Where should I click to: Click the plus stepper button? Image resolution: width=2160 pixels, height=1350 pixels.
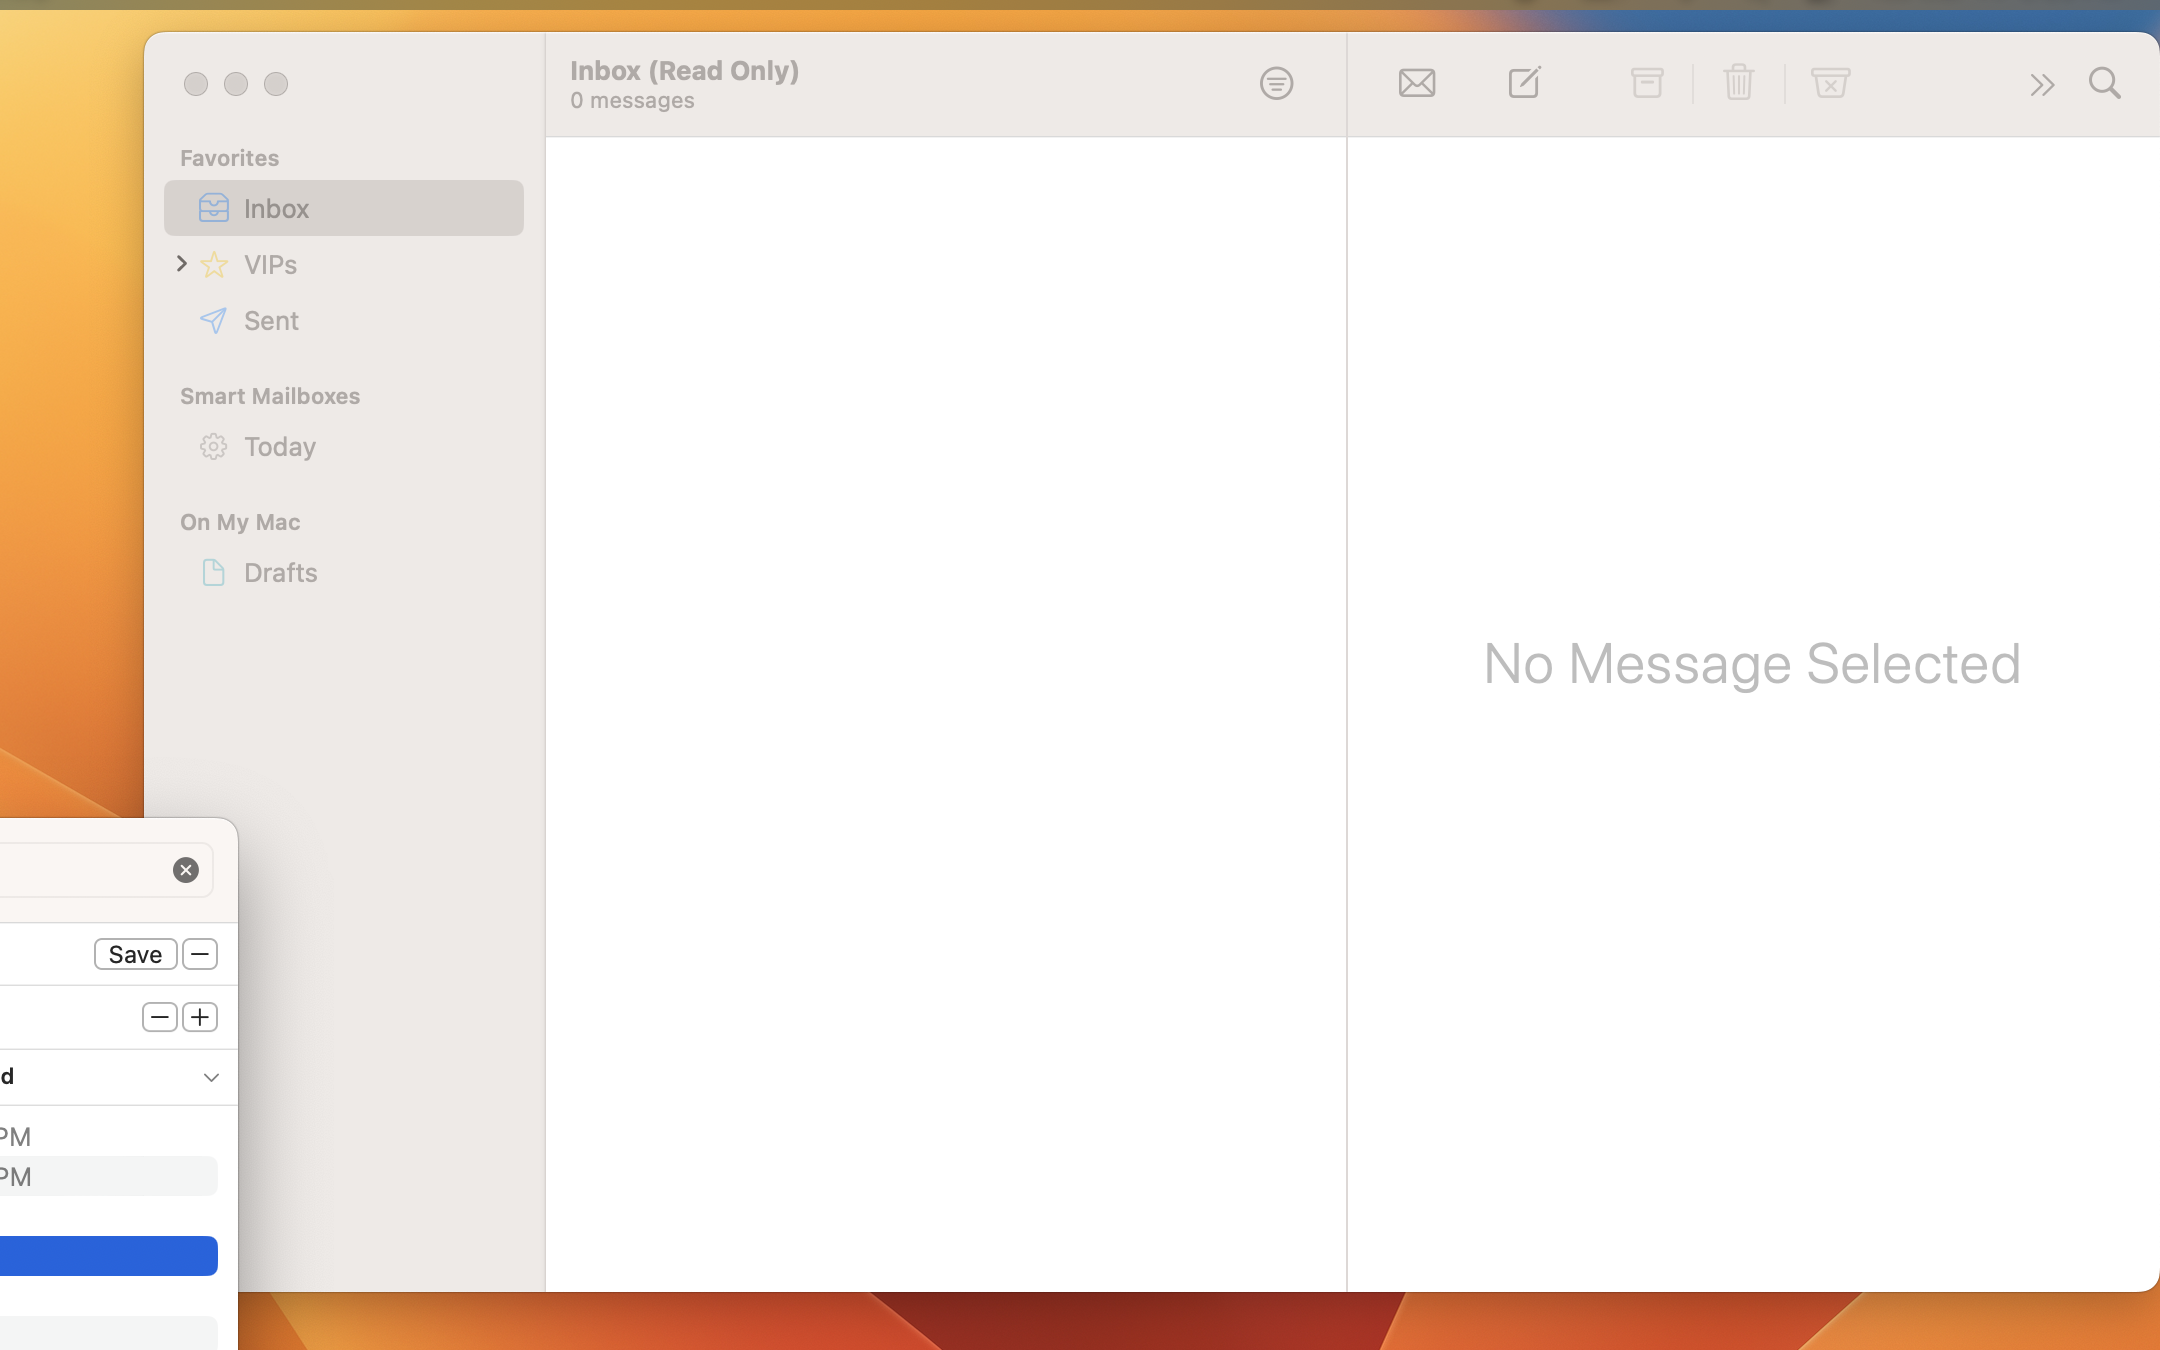(200, 1017)
